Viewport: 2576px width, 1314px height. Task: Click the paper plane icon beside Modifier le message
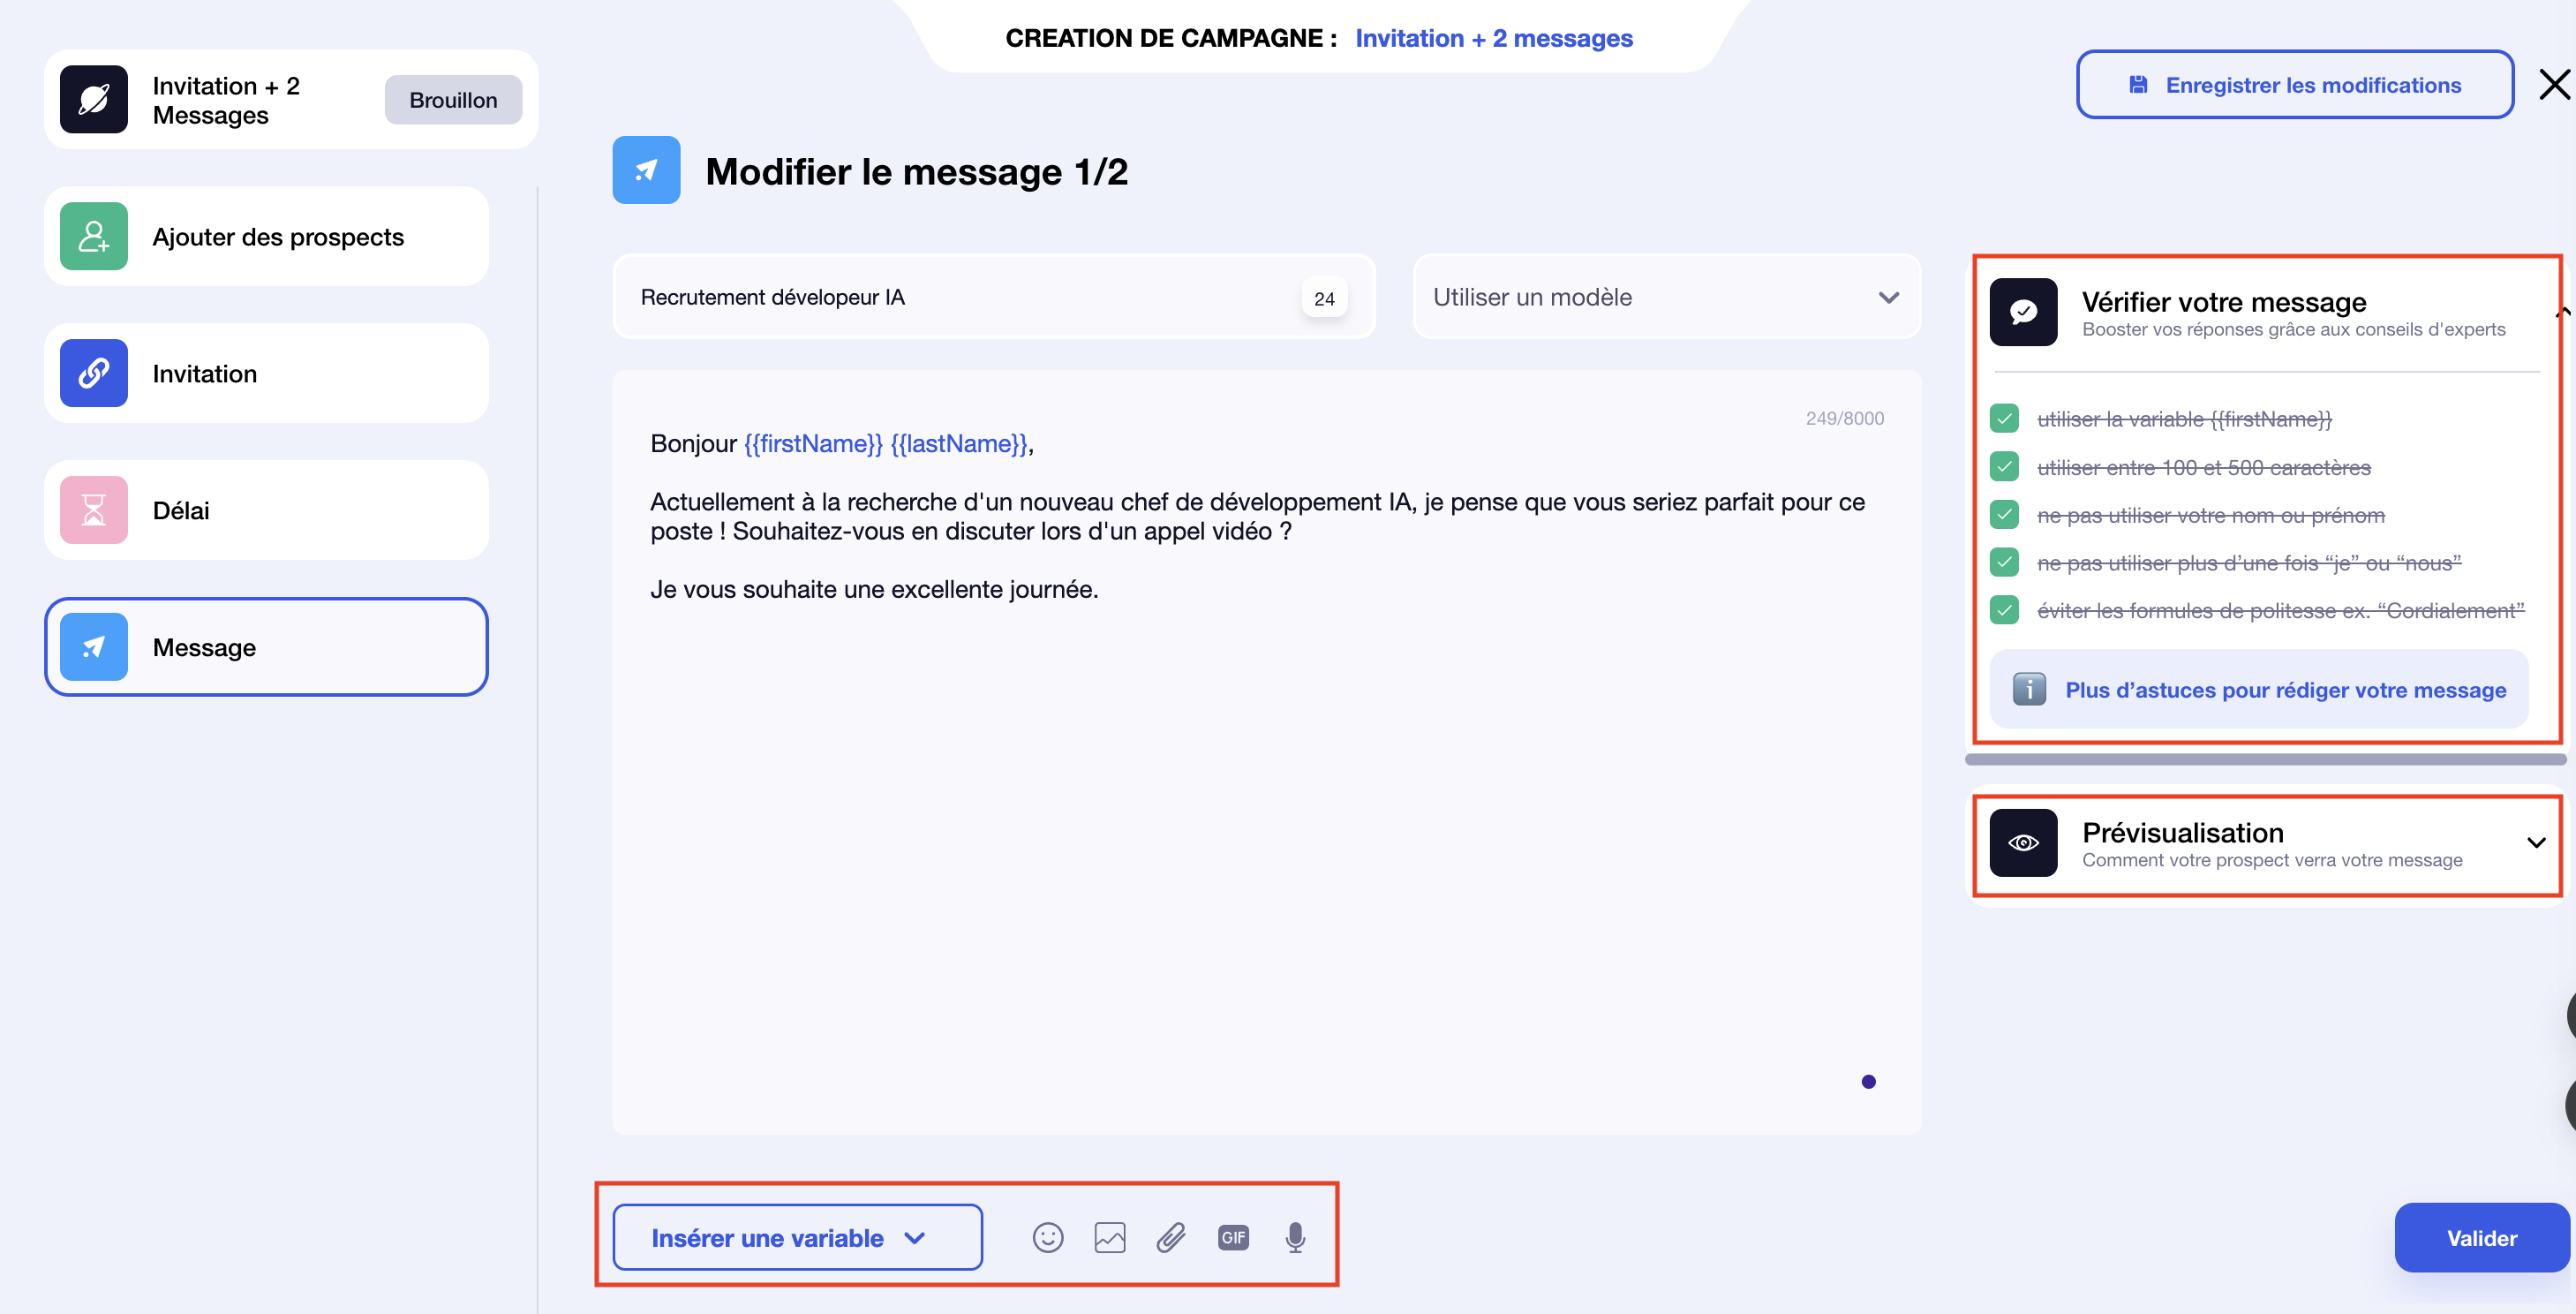[646, 170]
